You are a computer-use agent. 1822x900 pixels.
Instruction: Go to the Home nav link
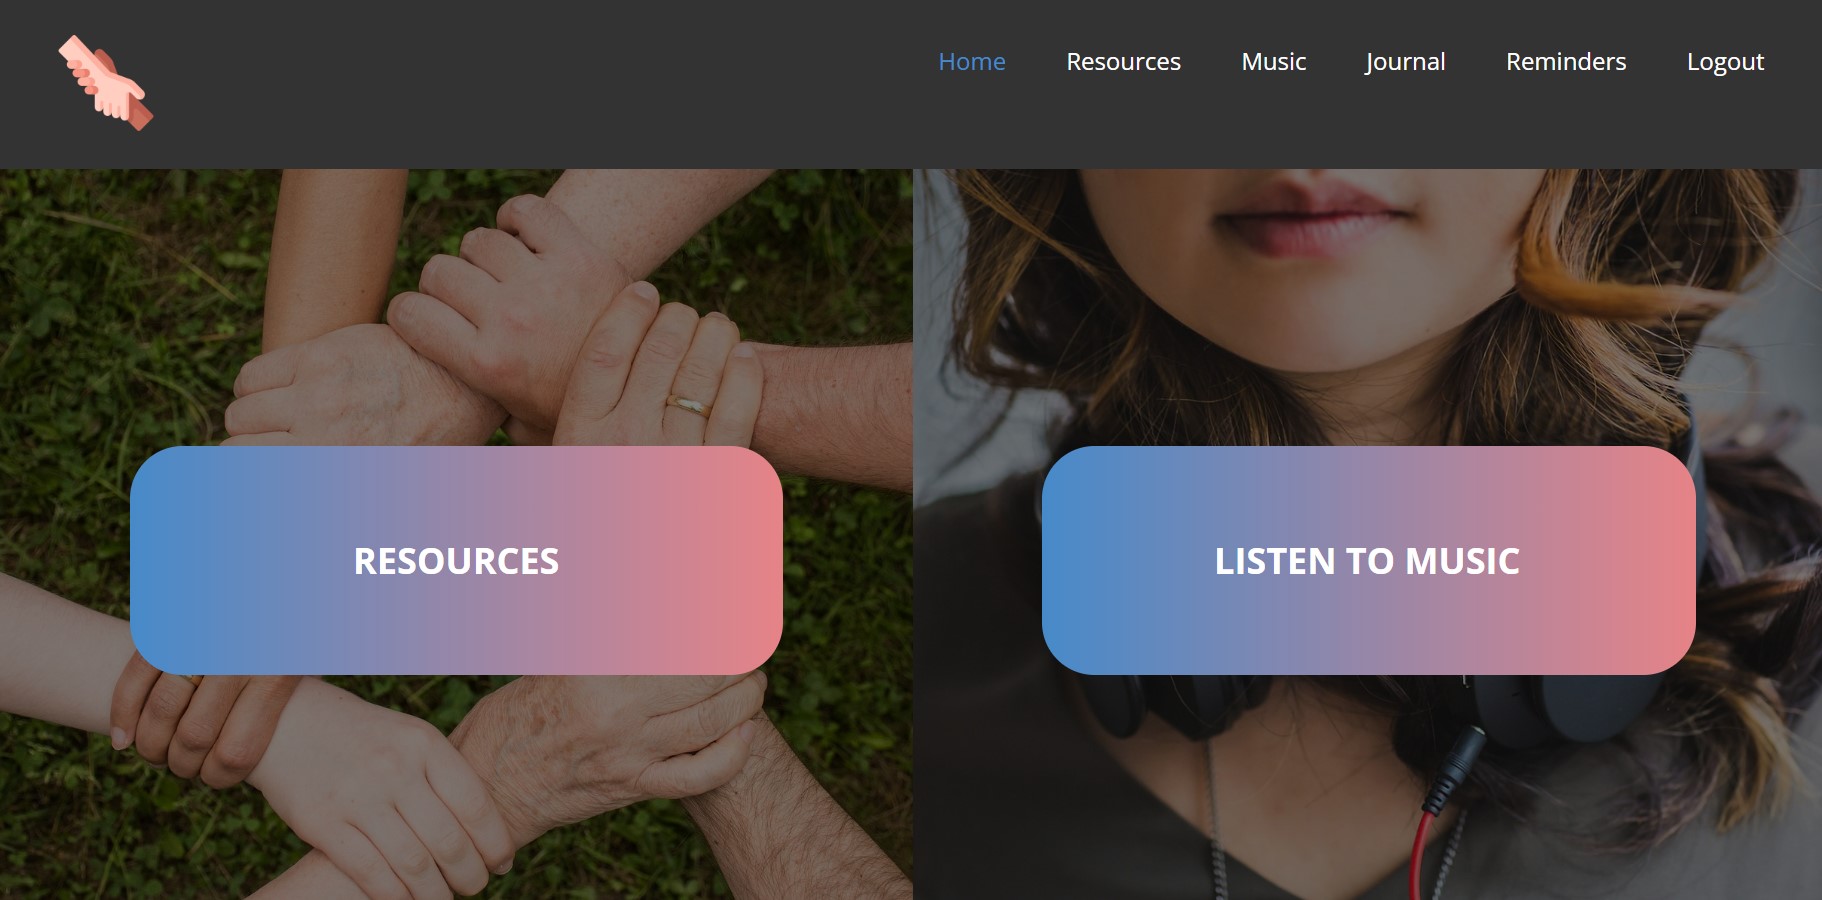pyautogui.click(x=972, y=62)
